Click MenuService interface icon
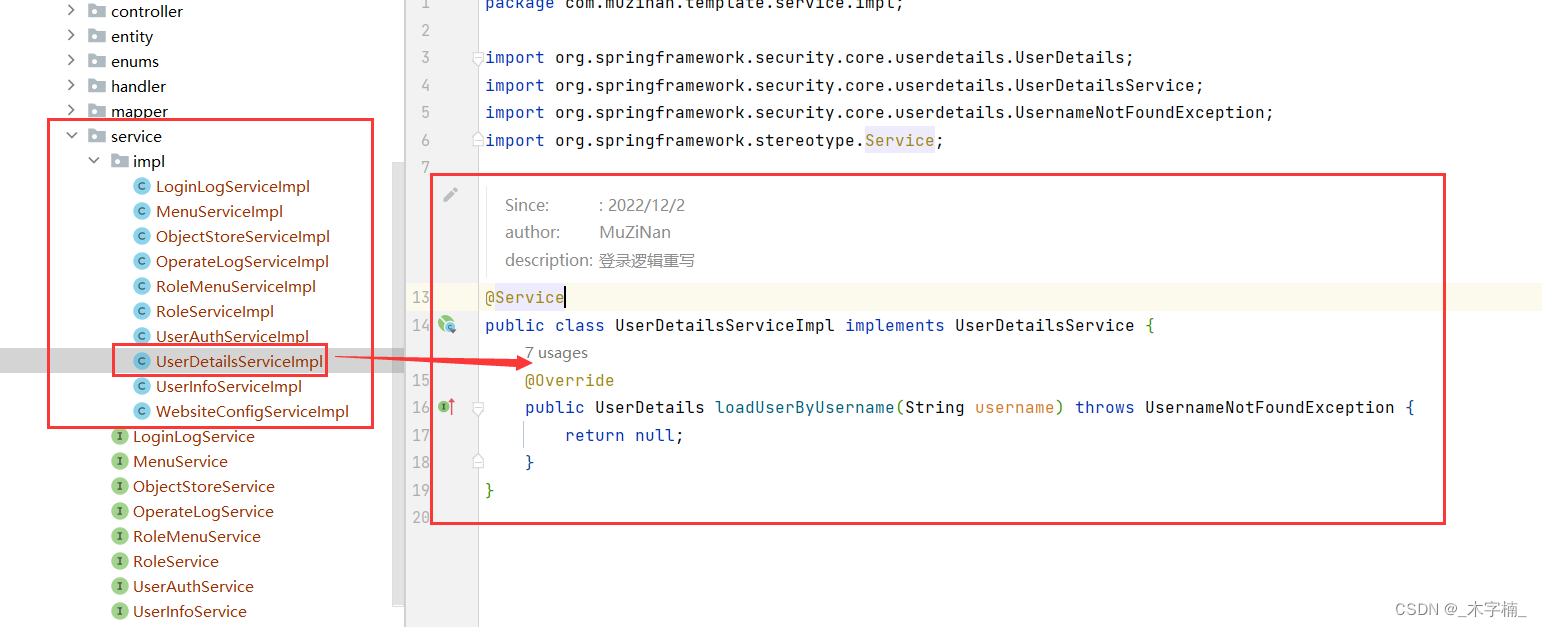Image resolution: width=1542 pixels, height=627 pixels. (x=120, y=461)
